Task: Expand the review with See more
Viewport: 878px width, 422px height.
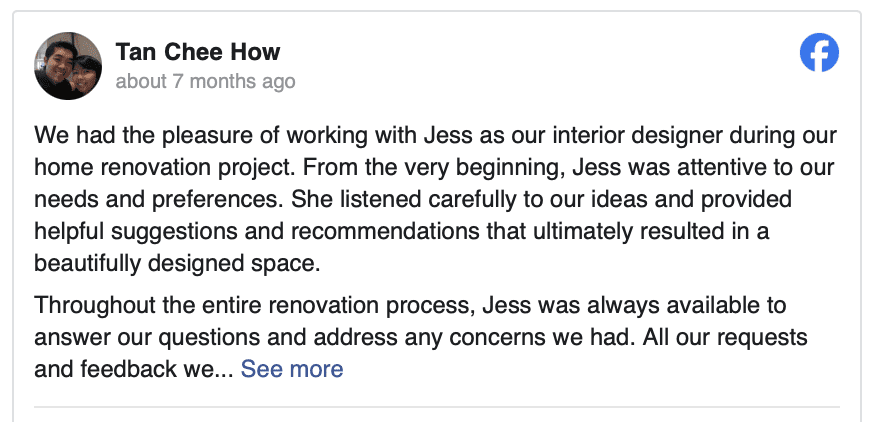Action: pyautogui.click(x=292, y=369)
